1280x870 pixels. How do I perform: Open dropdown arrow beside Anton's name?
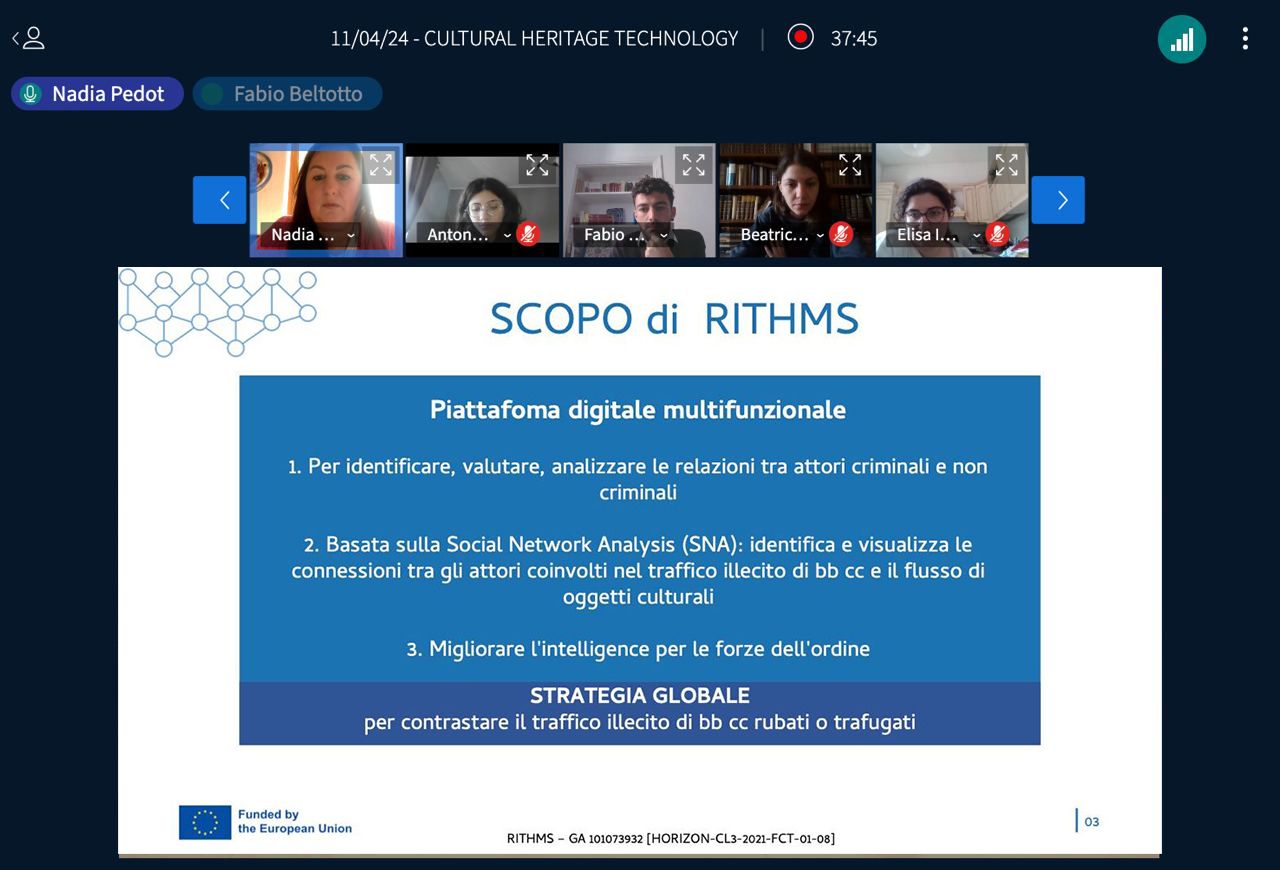pos(507,236)
